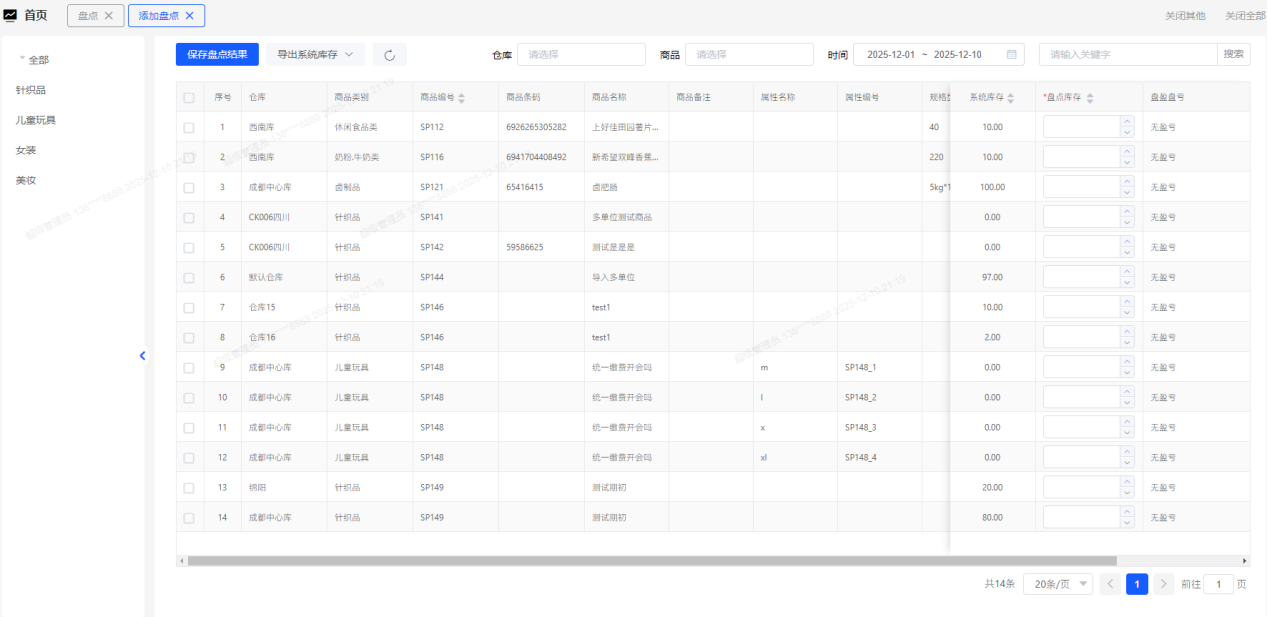Close the 盘点 tab
Image resolution: width=1267 pixels, height=617 pixels.
109,16
